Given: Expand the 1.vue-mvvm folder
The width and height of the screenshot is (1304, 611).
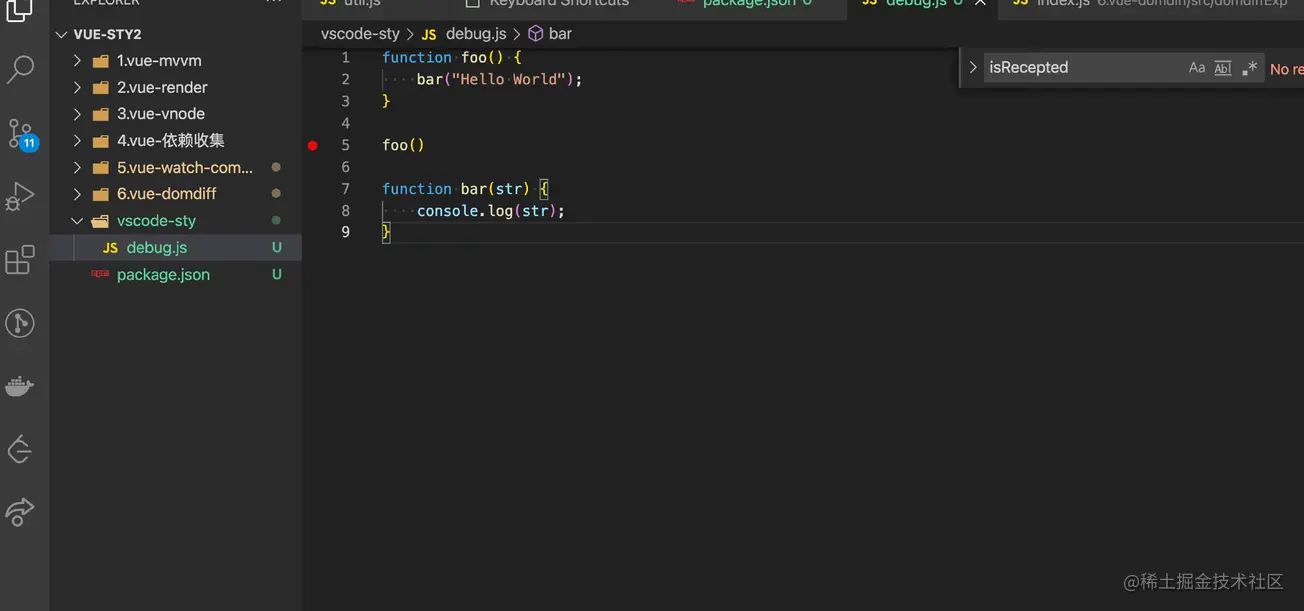Looking at the screenshot, I should (x=78, y=61).
